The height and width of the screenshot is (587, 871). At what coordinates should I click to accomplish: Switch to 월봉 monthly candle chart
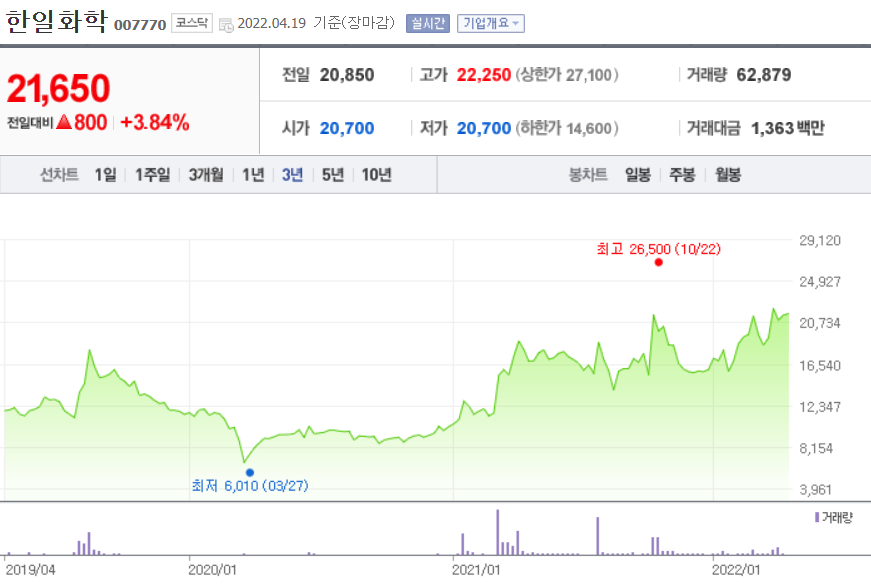(728, 175)
